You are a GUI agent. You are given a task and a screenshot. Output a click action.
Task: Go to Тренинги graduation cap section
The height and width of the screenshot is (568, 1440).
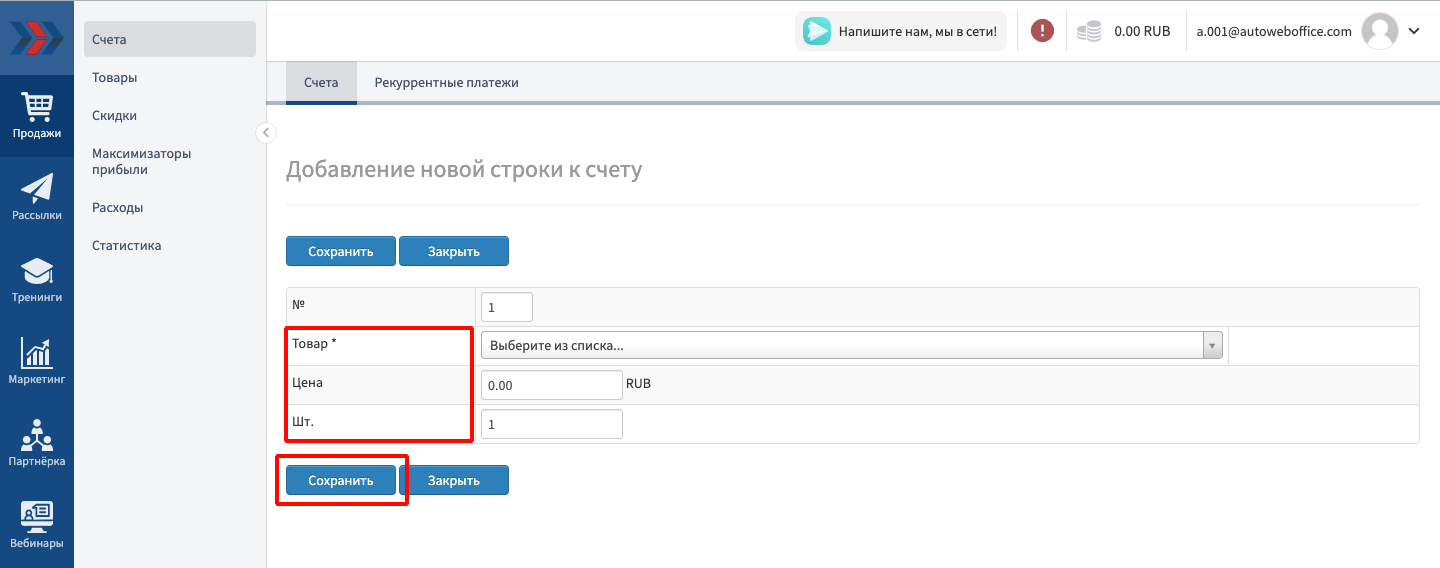(37, 279)
